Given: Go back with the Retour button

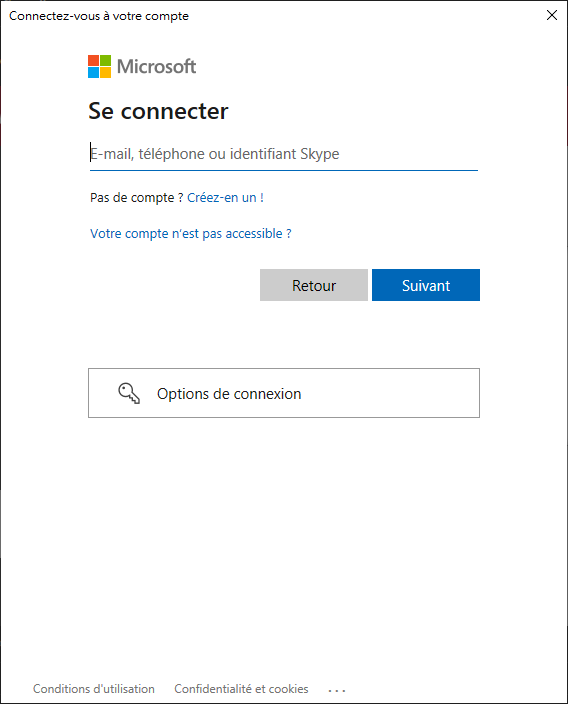Looking at the screenshot, I should (x=314, y=285).
